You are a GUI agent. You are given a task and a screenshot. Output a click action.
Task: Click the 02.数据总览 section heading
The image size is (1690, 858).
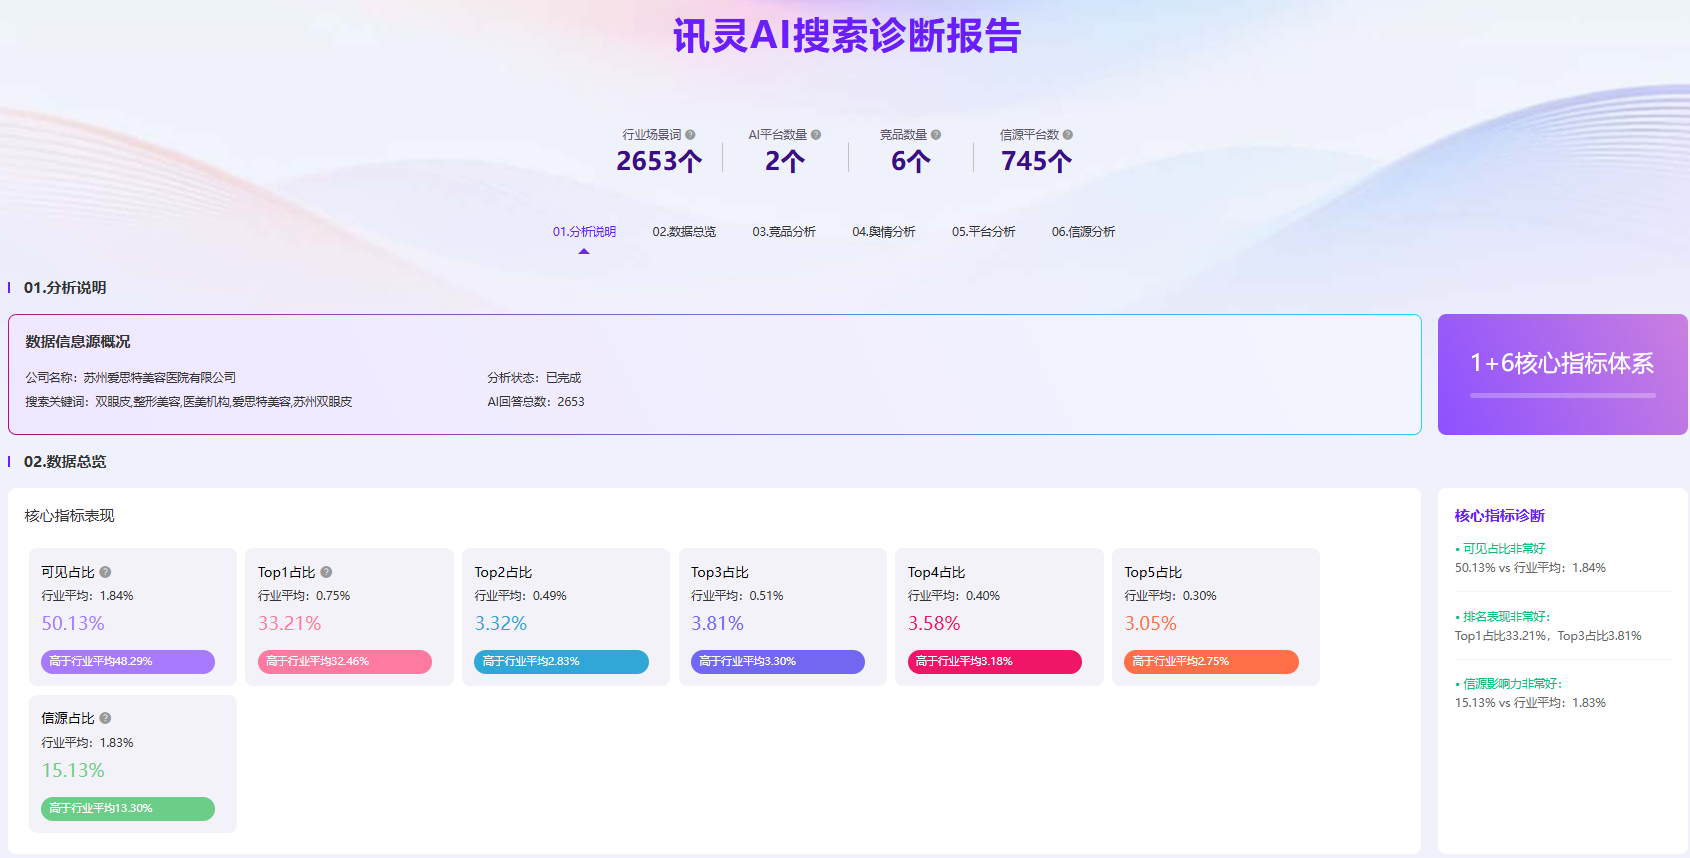65,462
